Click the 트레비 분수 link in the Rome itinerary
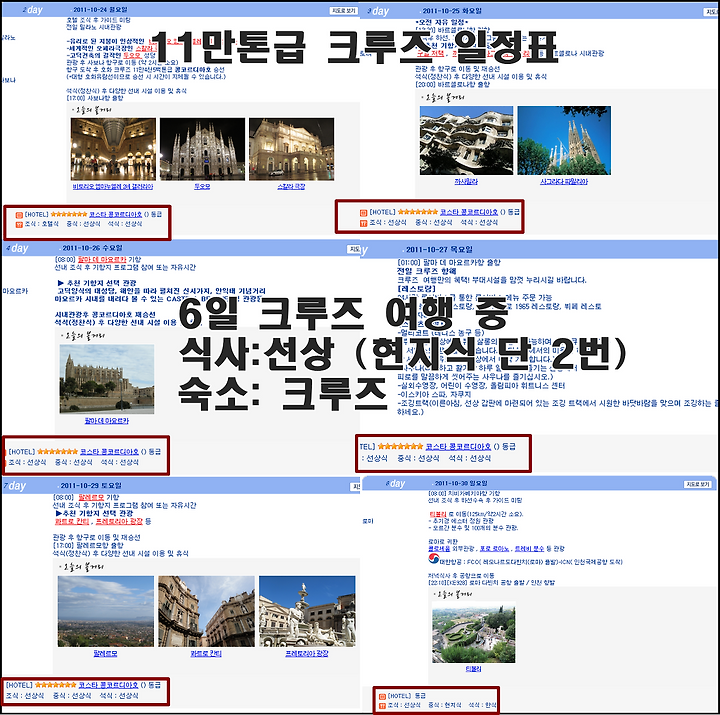Image resolution: width=720 pixels, height=715 pixels. 529,549
